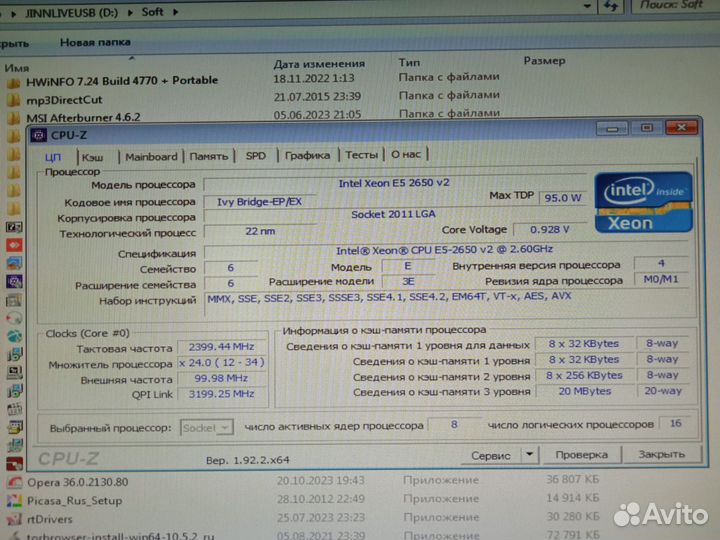The image size is (720, 540).
Task: Click the red icon below the 7z icon
Action: [14, 245]
